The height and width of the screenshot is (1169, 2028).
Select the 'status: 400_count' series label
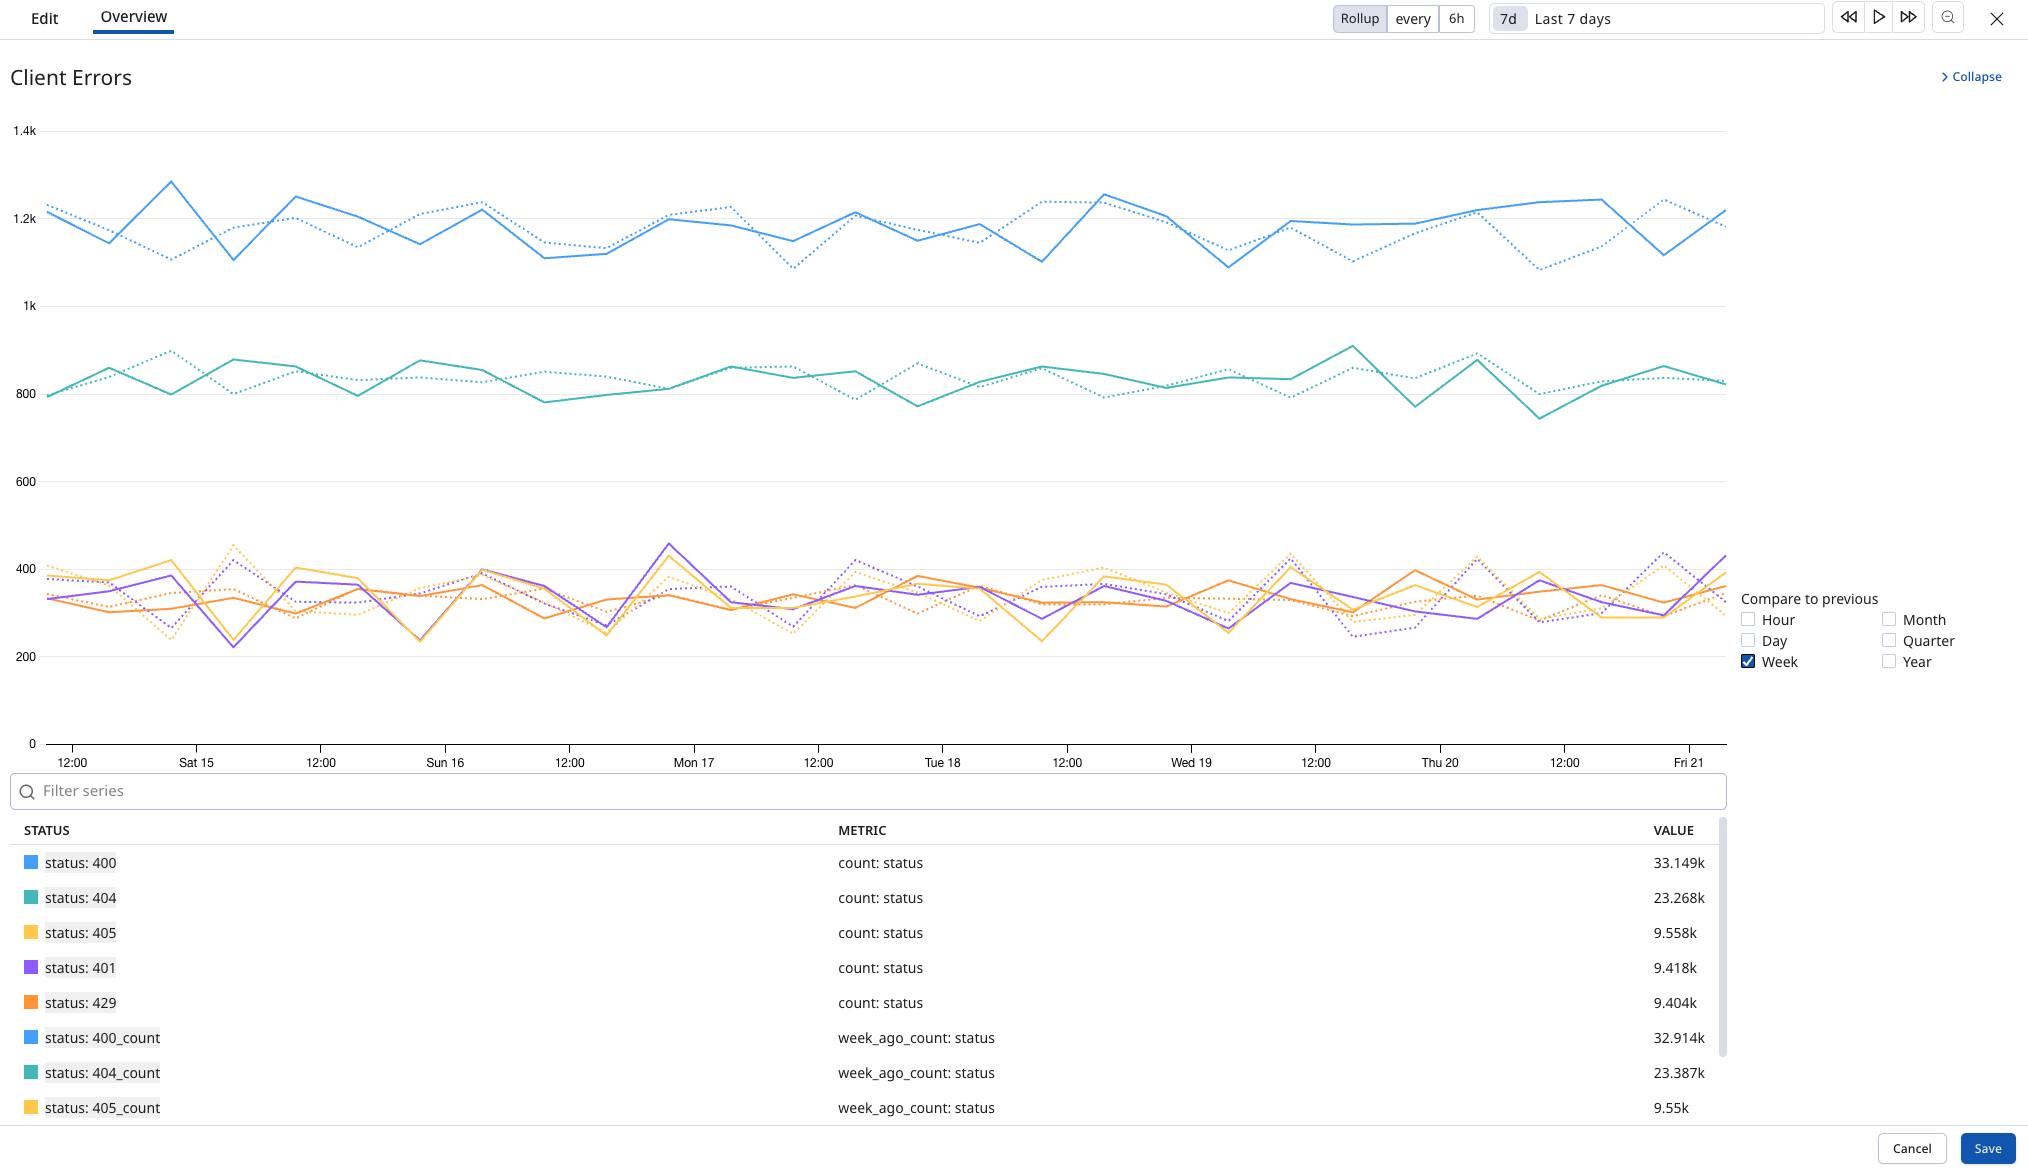[102, 1038]
